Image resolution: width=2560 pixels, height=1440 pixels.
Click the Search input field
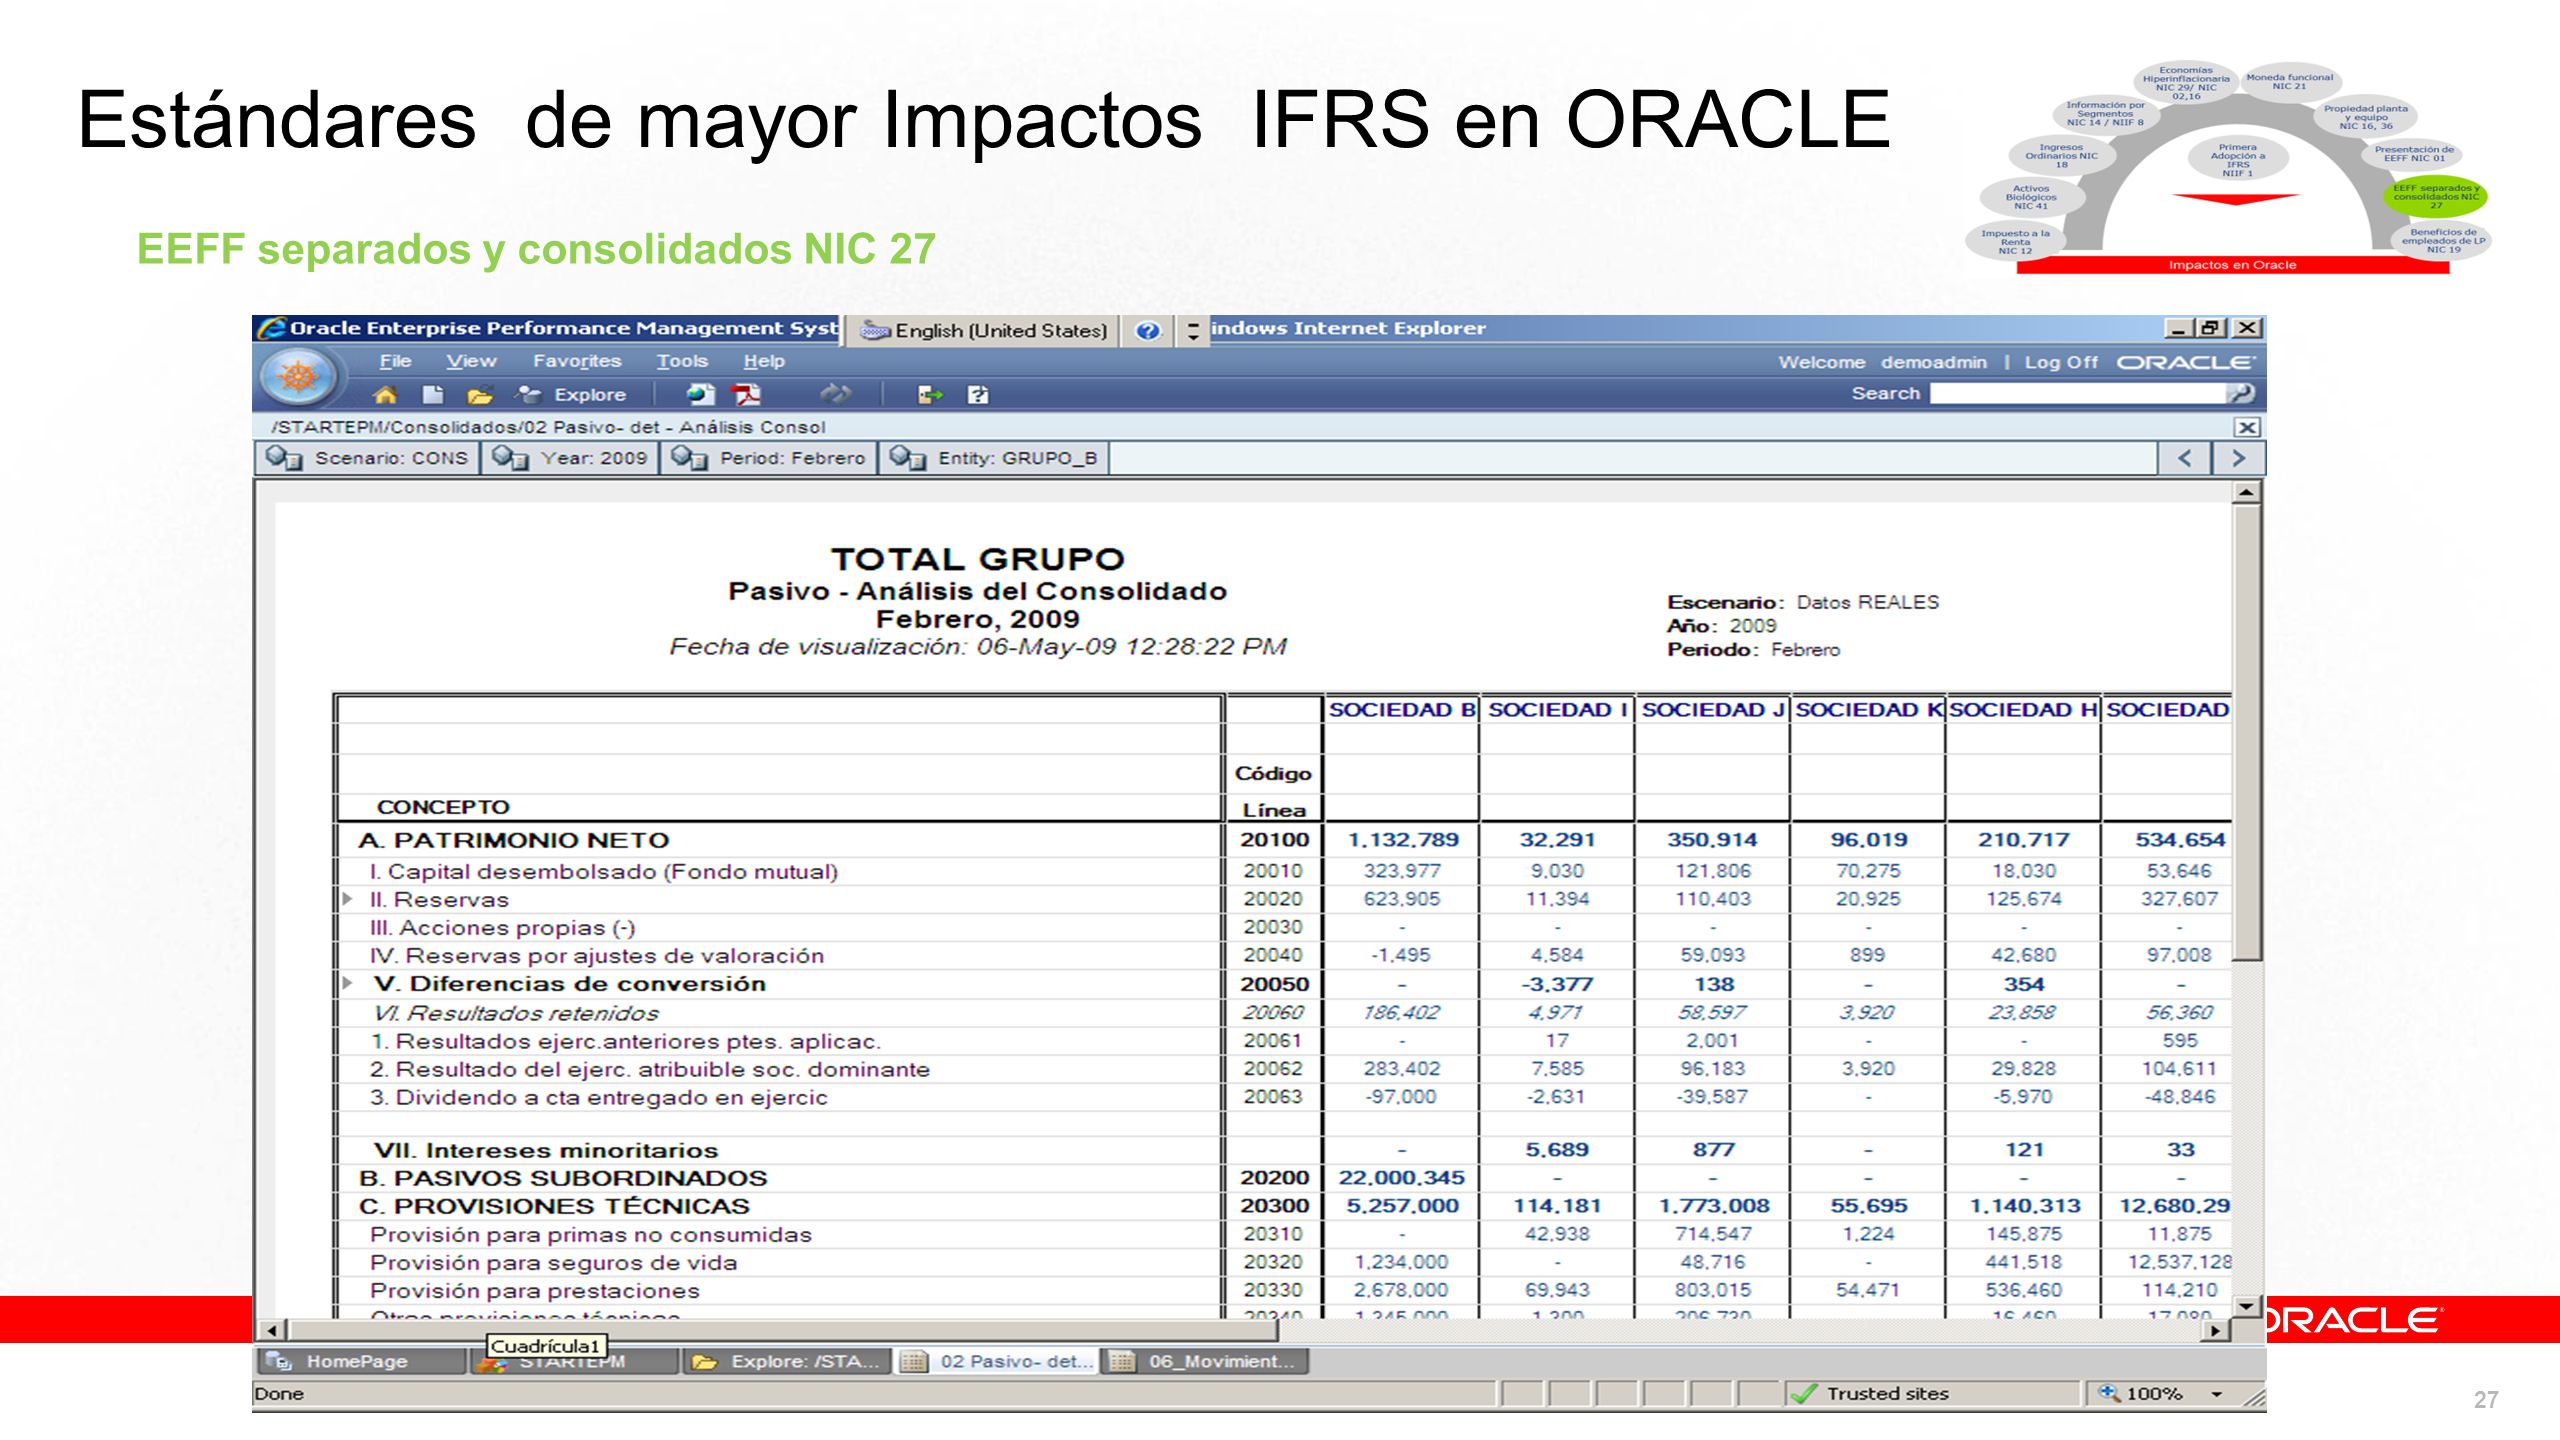click(x=2078, y=394)
